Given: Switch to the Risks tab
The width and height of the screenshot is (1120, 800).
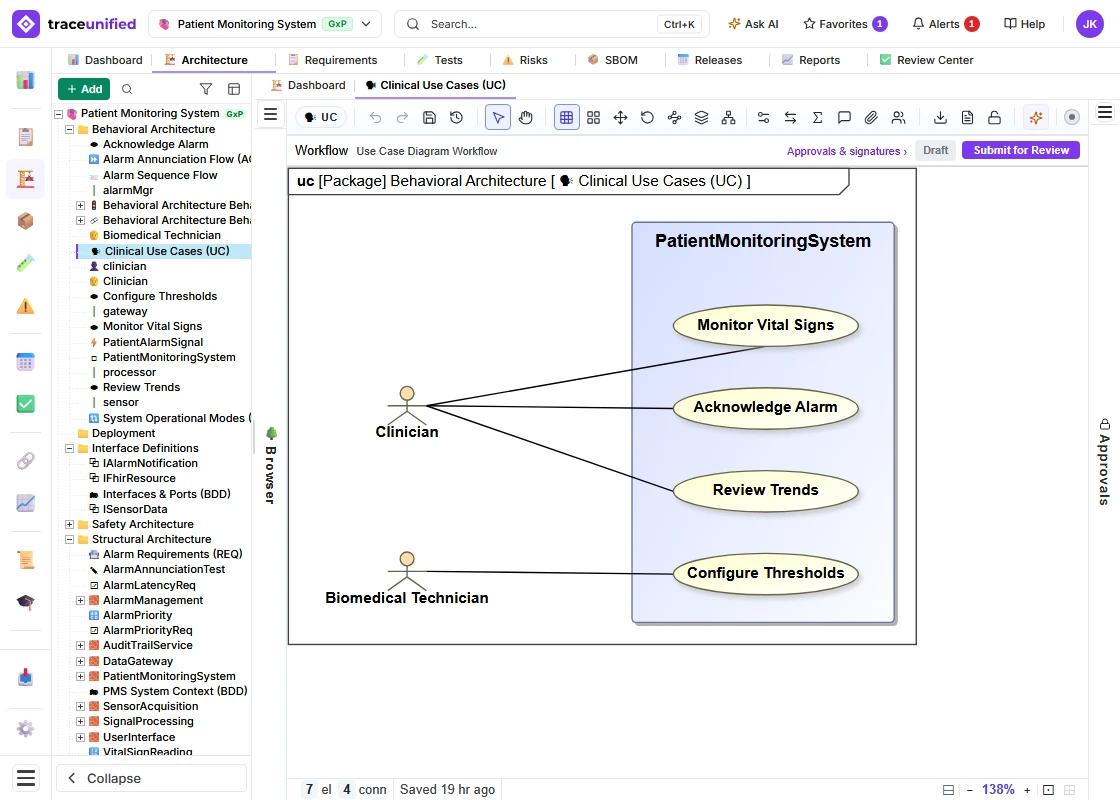Looking at the screenshot, I should (525, 60).
